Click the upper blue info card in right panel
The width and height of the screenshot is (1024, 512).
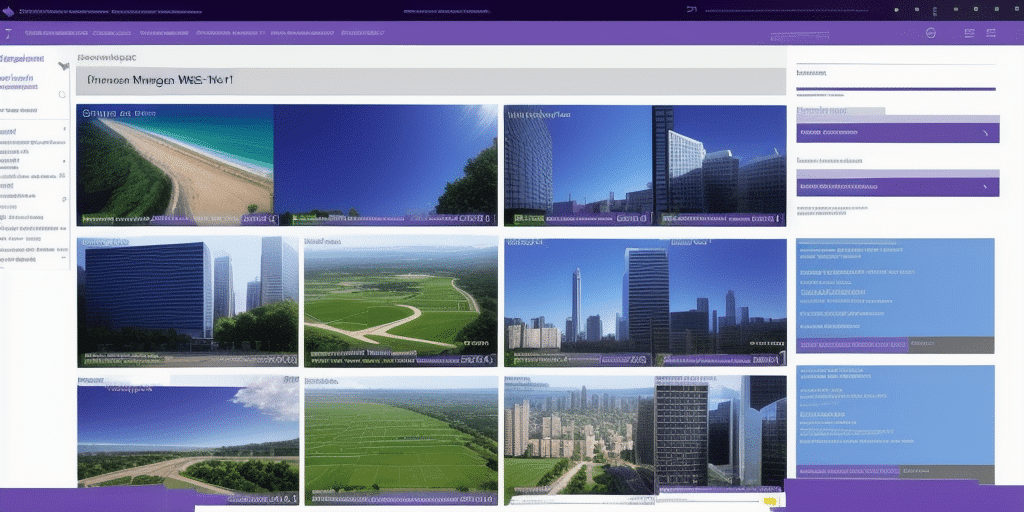tap(895, 295)
